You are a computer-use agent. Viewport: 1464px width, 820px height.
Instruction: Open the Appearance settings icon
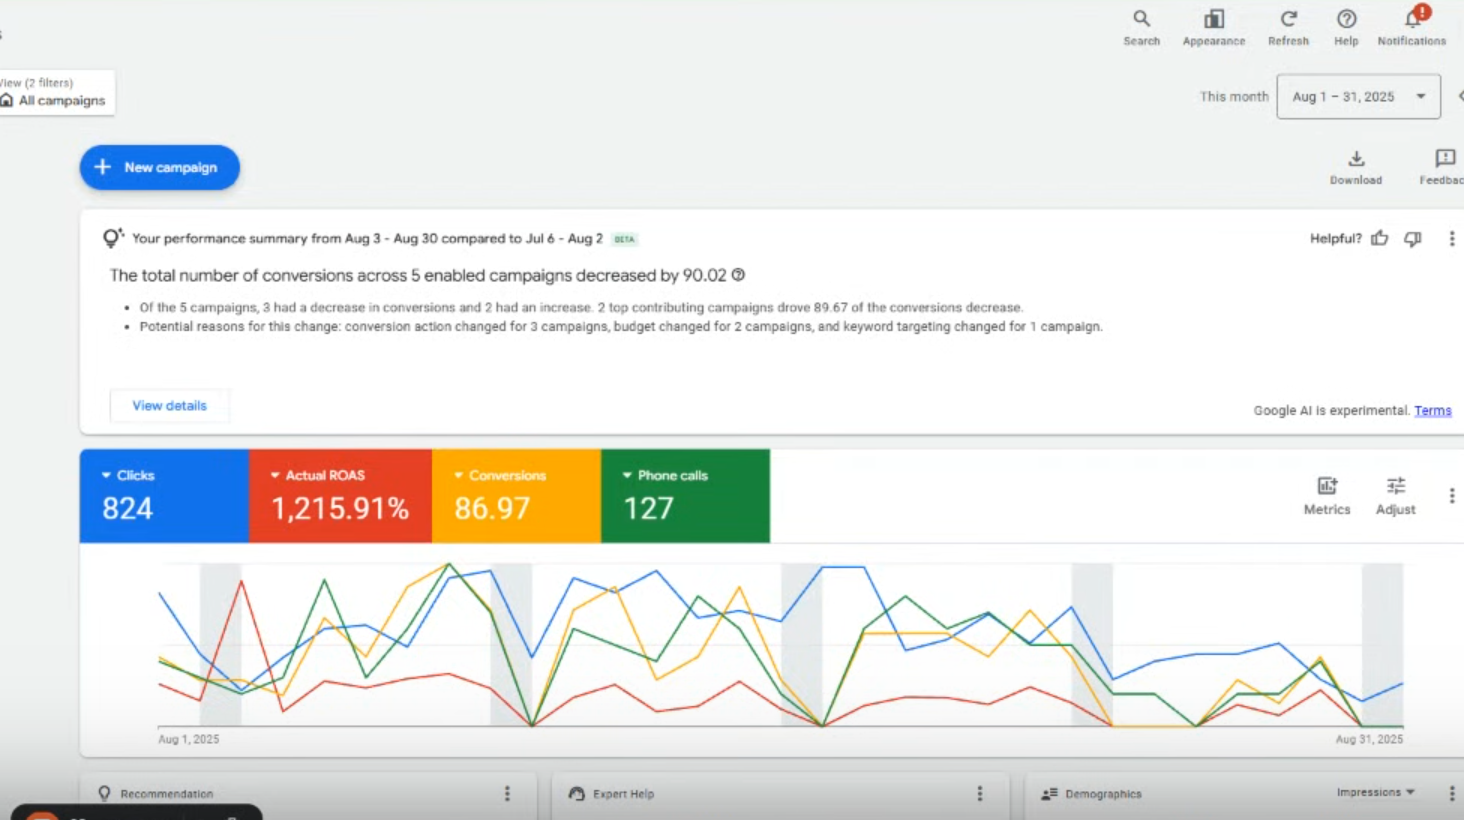tap(1213, 20)
